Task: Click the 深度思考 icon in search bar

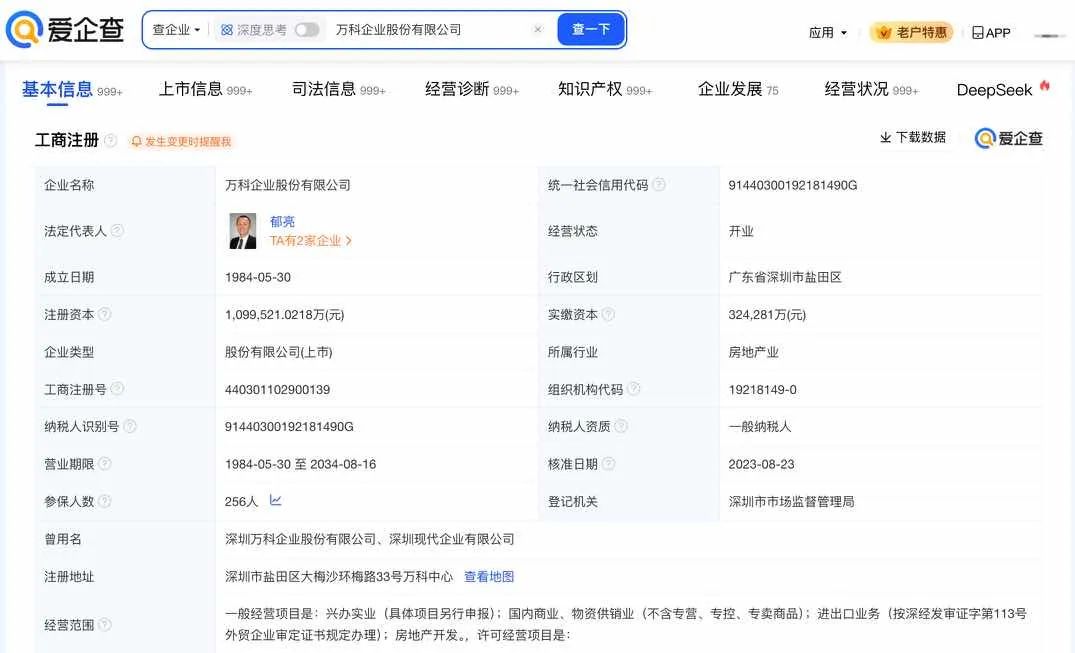Action: click(227, 29)
